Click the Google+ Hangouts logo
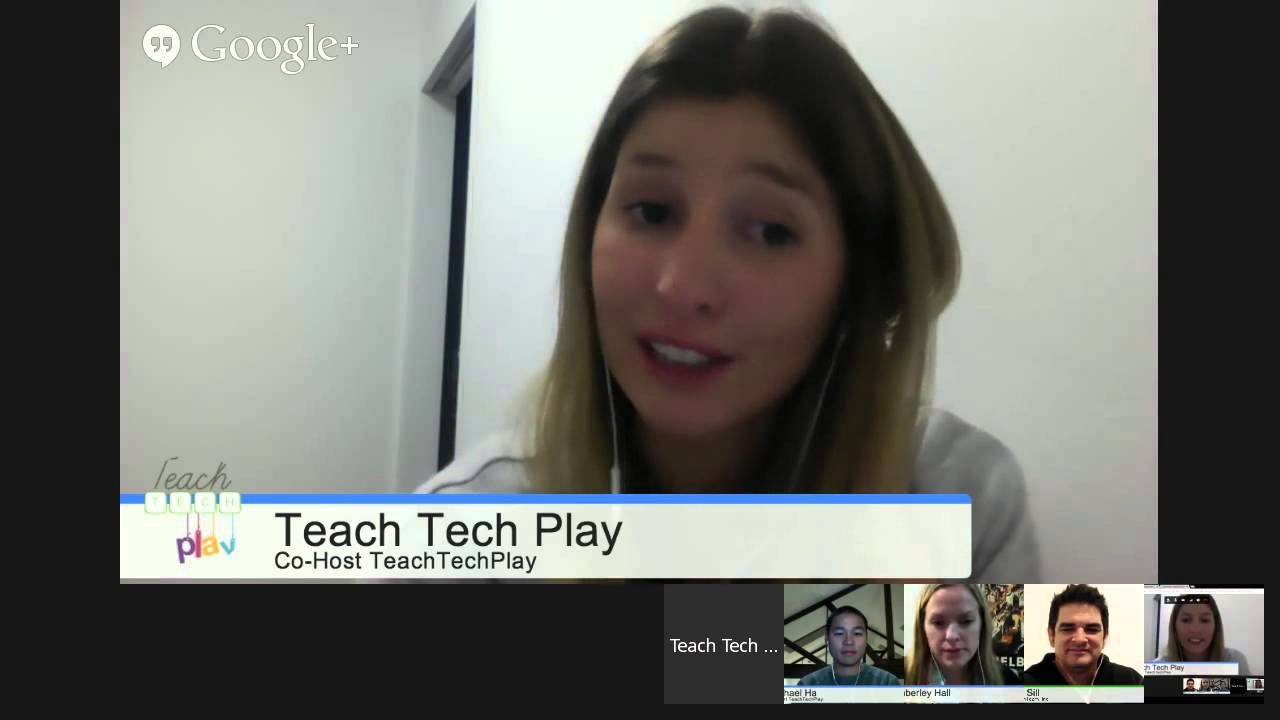 click(250, 47)
